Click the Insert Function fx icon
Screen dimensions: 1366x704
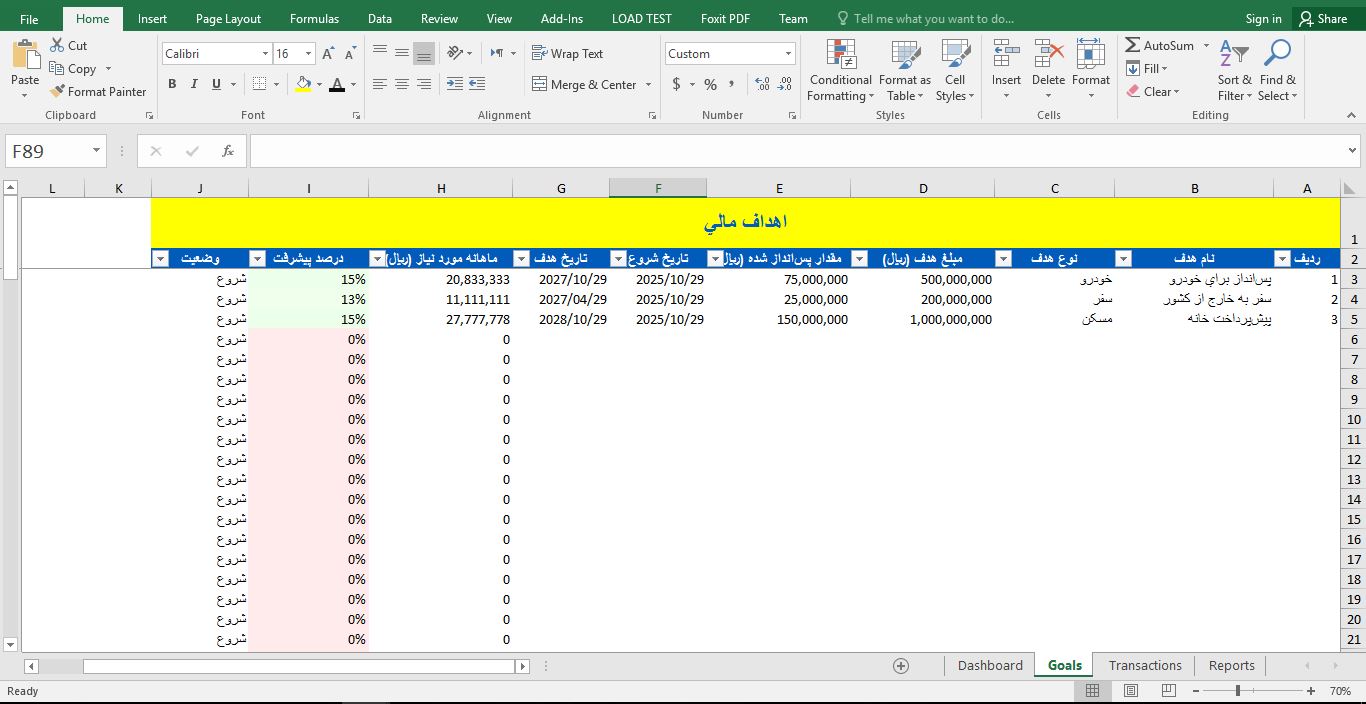click(x=228, y=151)
